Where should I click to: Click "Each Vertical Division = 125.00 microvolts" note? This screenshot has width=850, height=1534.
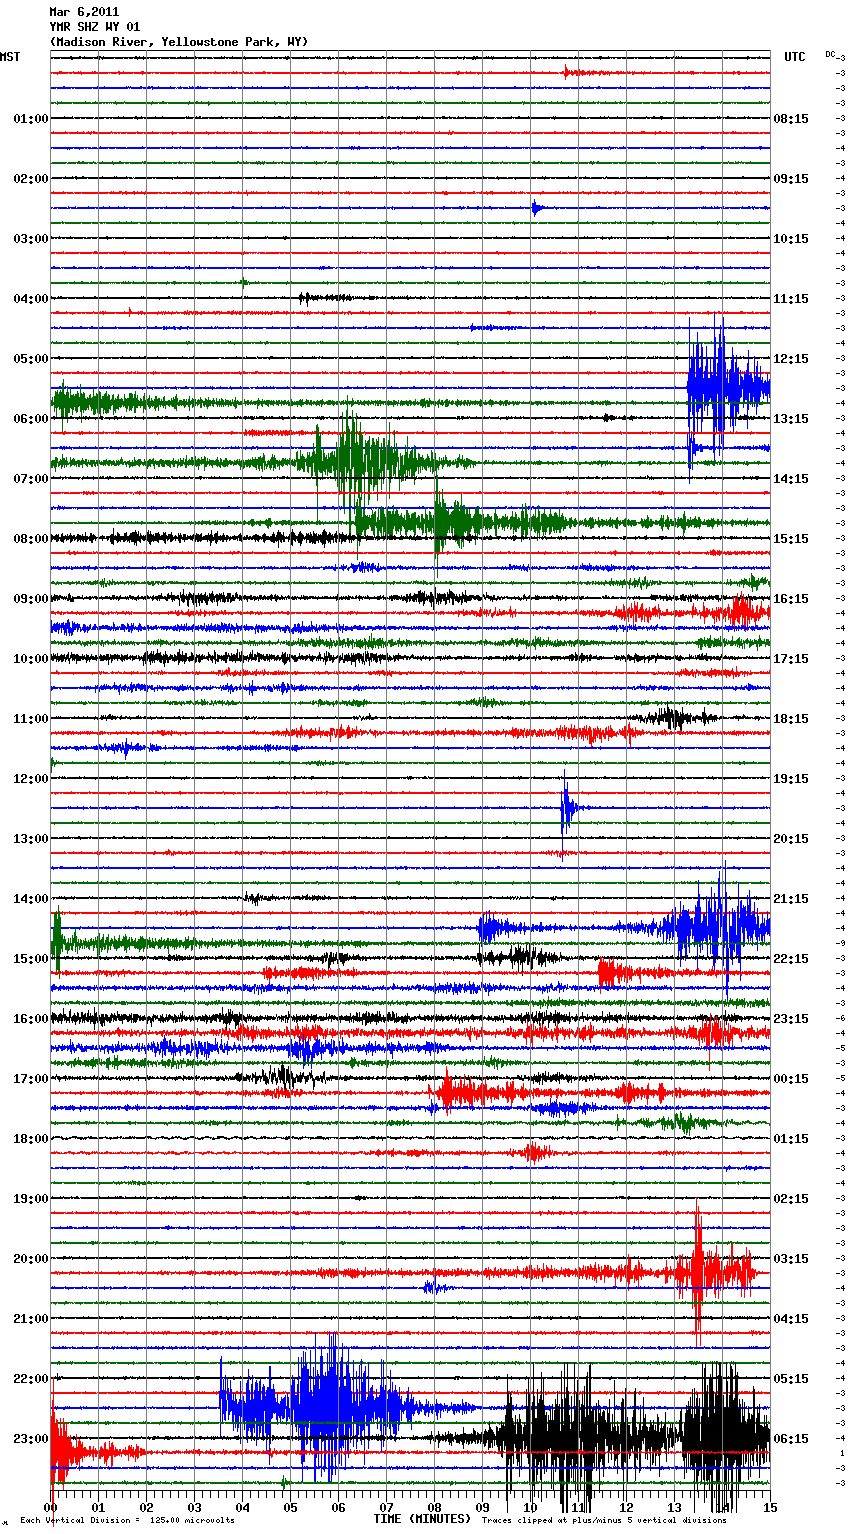(x=127, y=1521)
